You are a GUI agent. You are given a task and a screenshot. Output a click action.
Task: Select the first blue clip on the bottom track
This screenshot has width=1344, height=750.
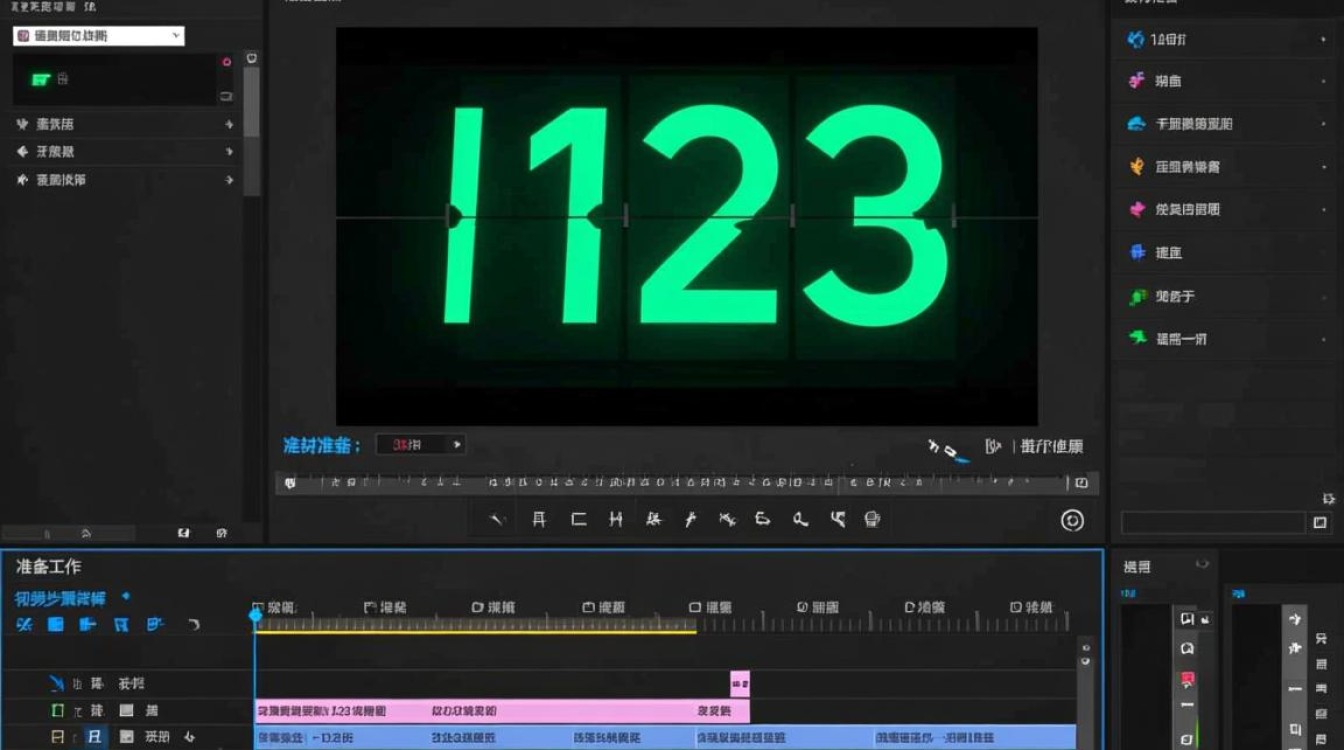pos(343,738)
